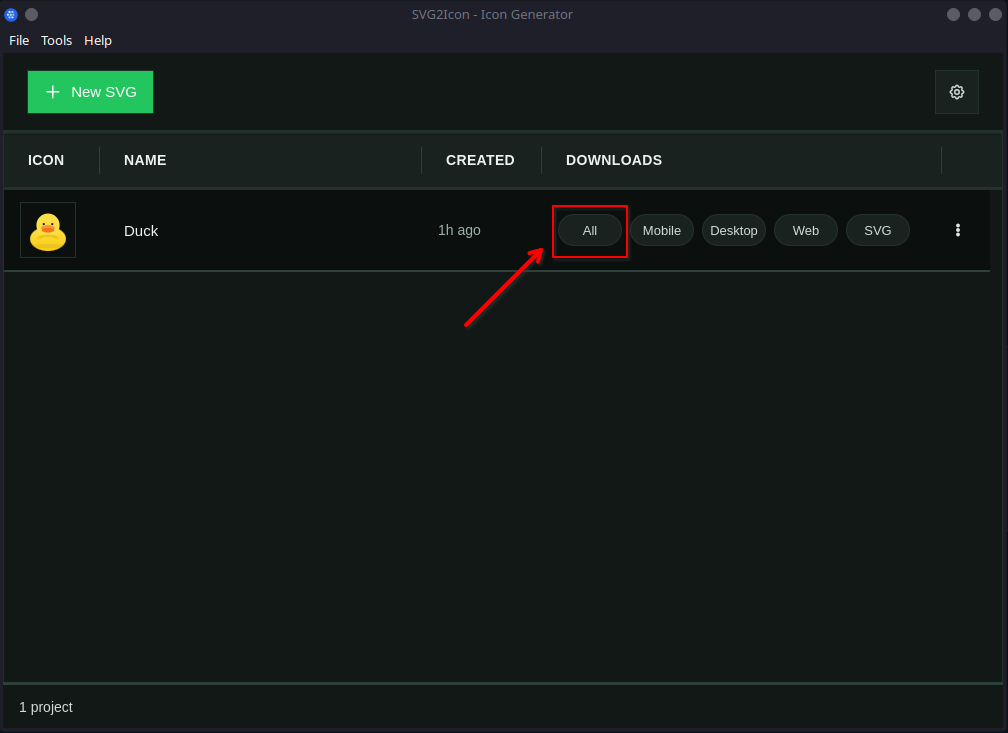The width and height of the screenshot is (1008, 733).
Task: Download All icon formats for Duck
Action: click(590, 230)
